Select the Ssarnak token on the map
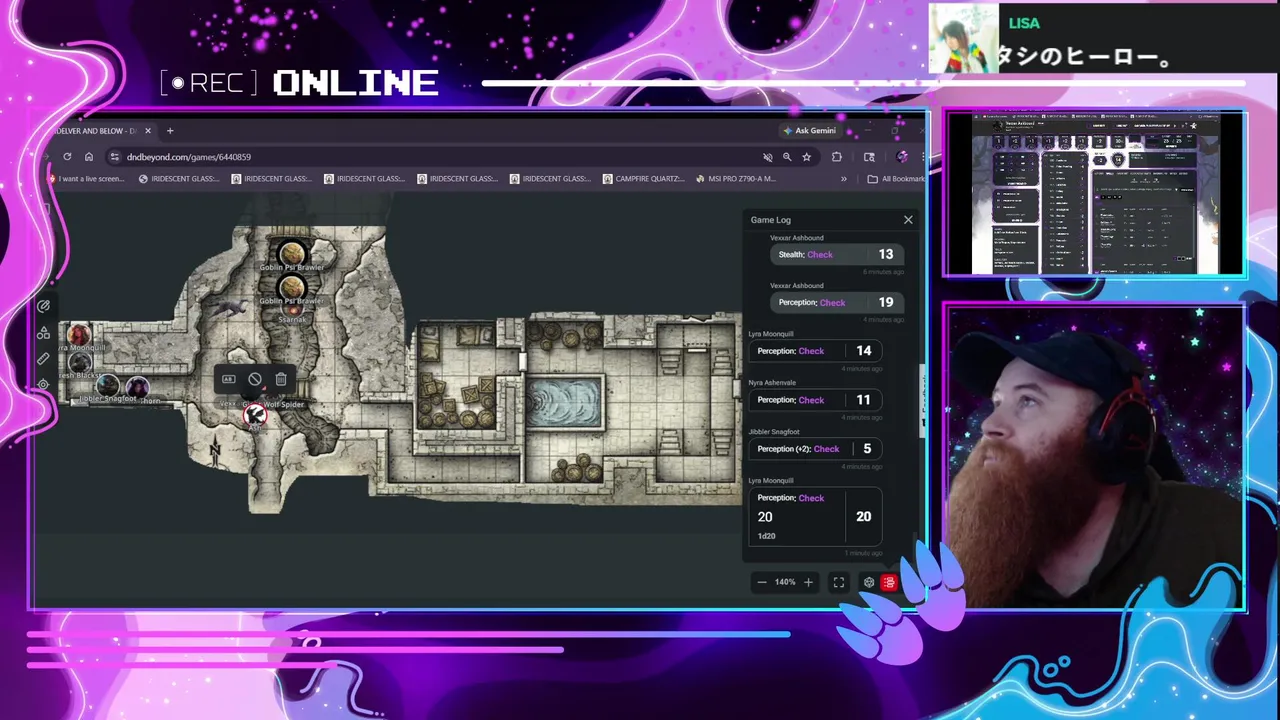 (292, 311)
